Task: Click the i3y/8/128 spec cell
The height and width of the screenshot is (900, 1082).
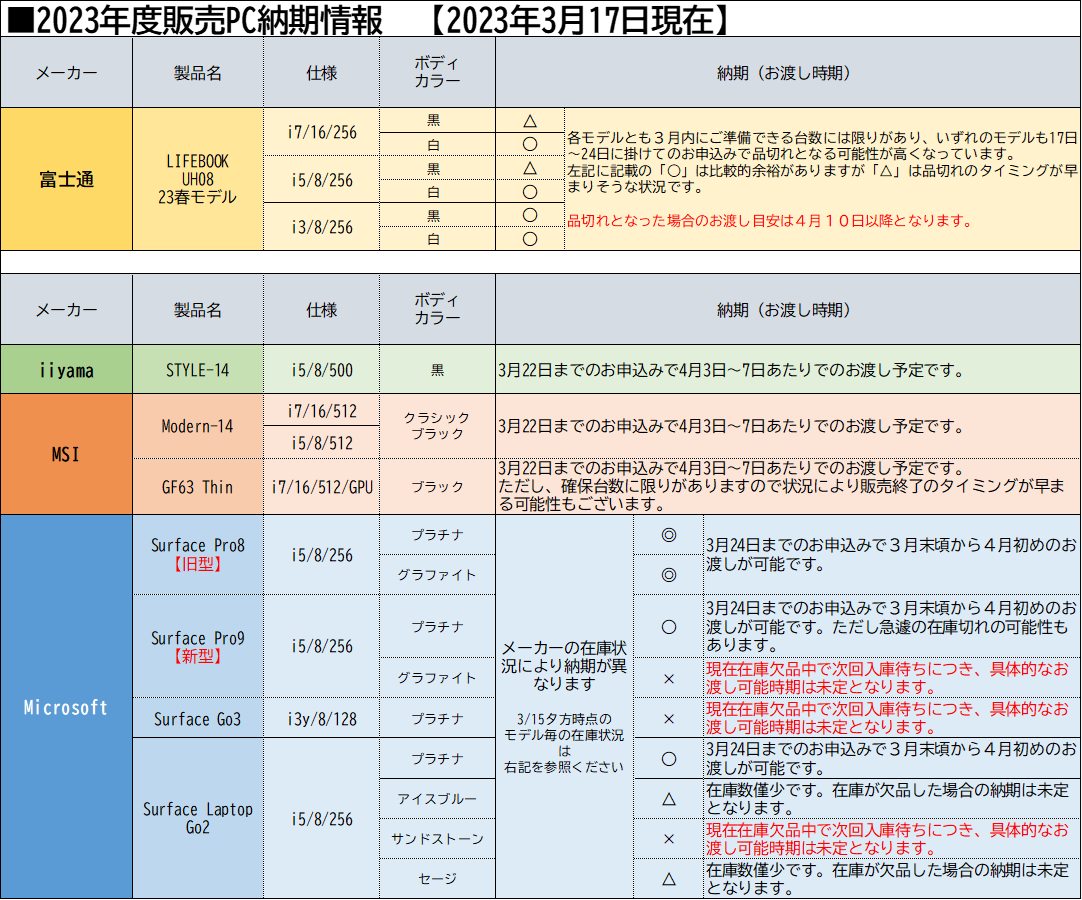Action: [322, 718]
